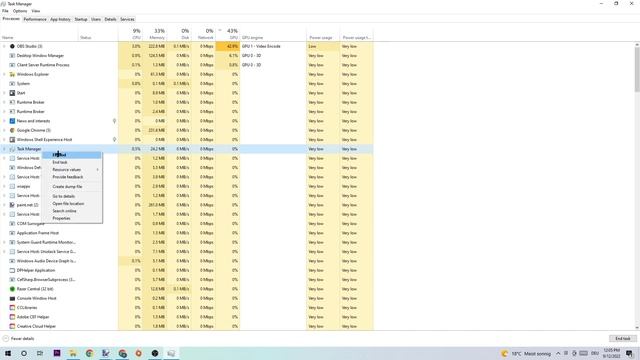
Task: Sort processes by the CPU column header
Action: pyautogui.click(x=130, y=34)
